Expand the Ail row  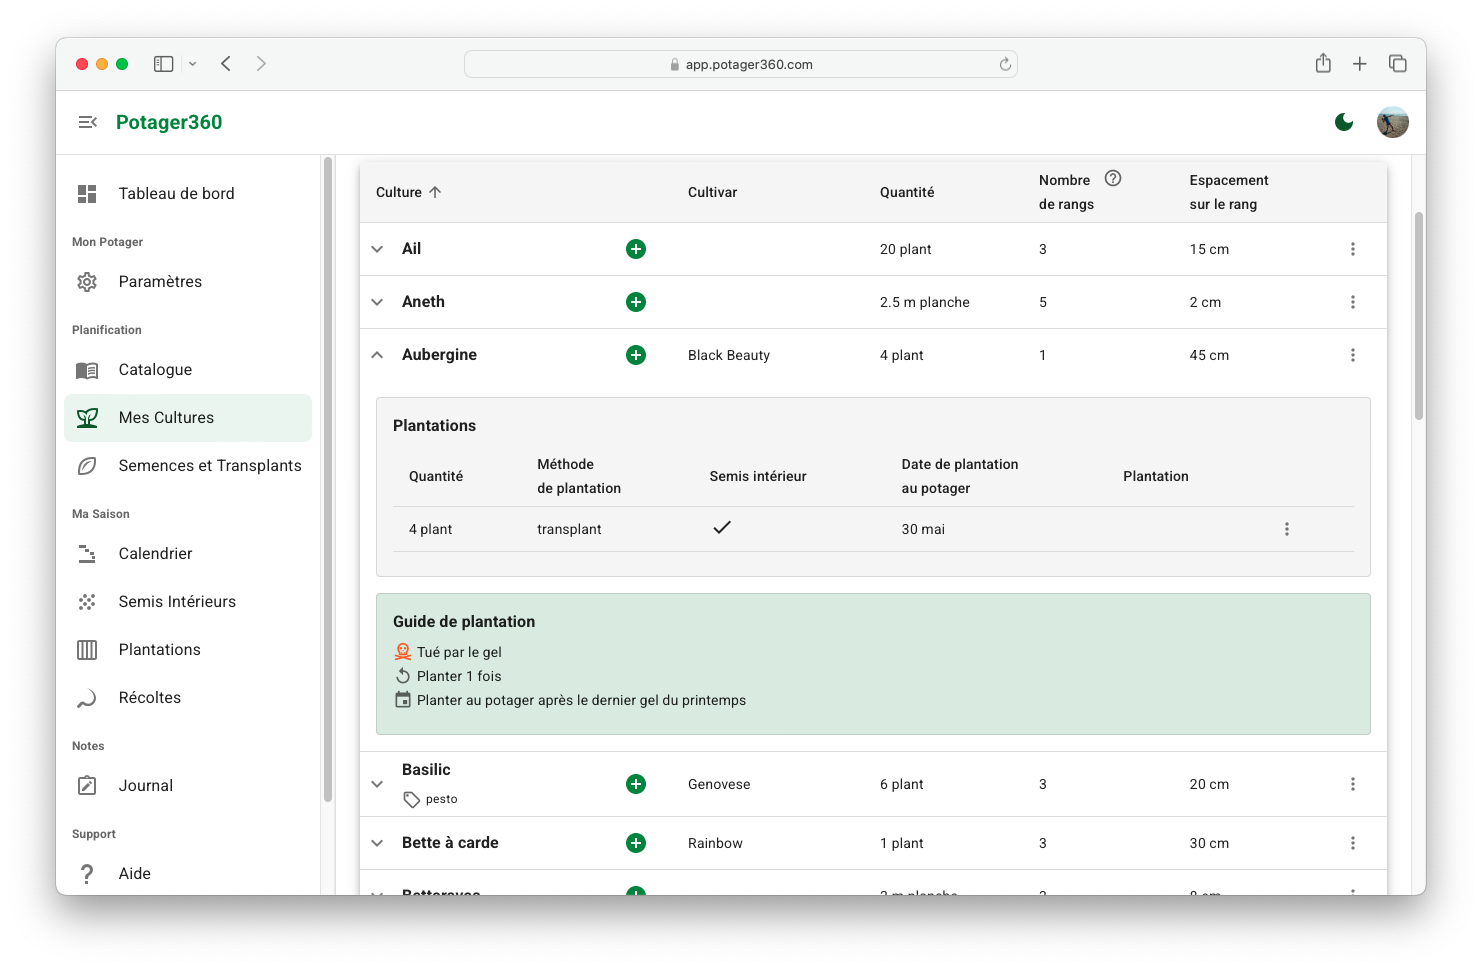coord(377,249)
